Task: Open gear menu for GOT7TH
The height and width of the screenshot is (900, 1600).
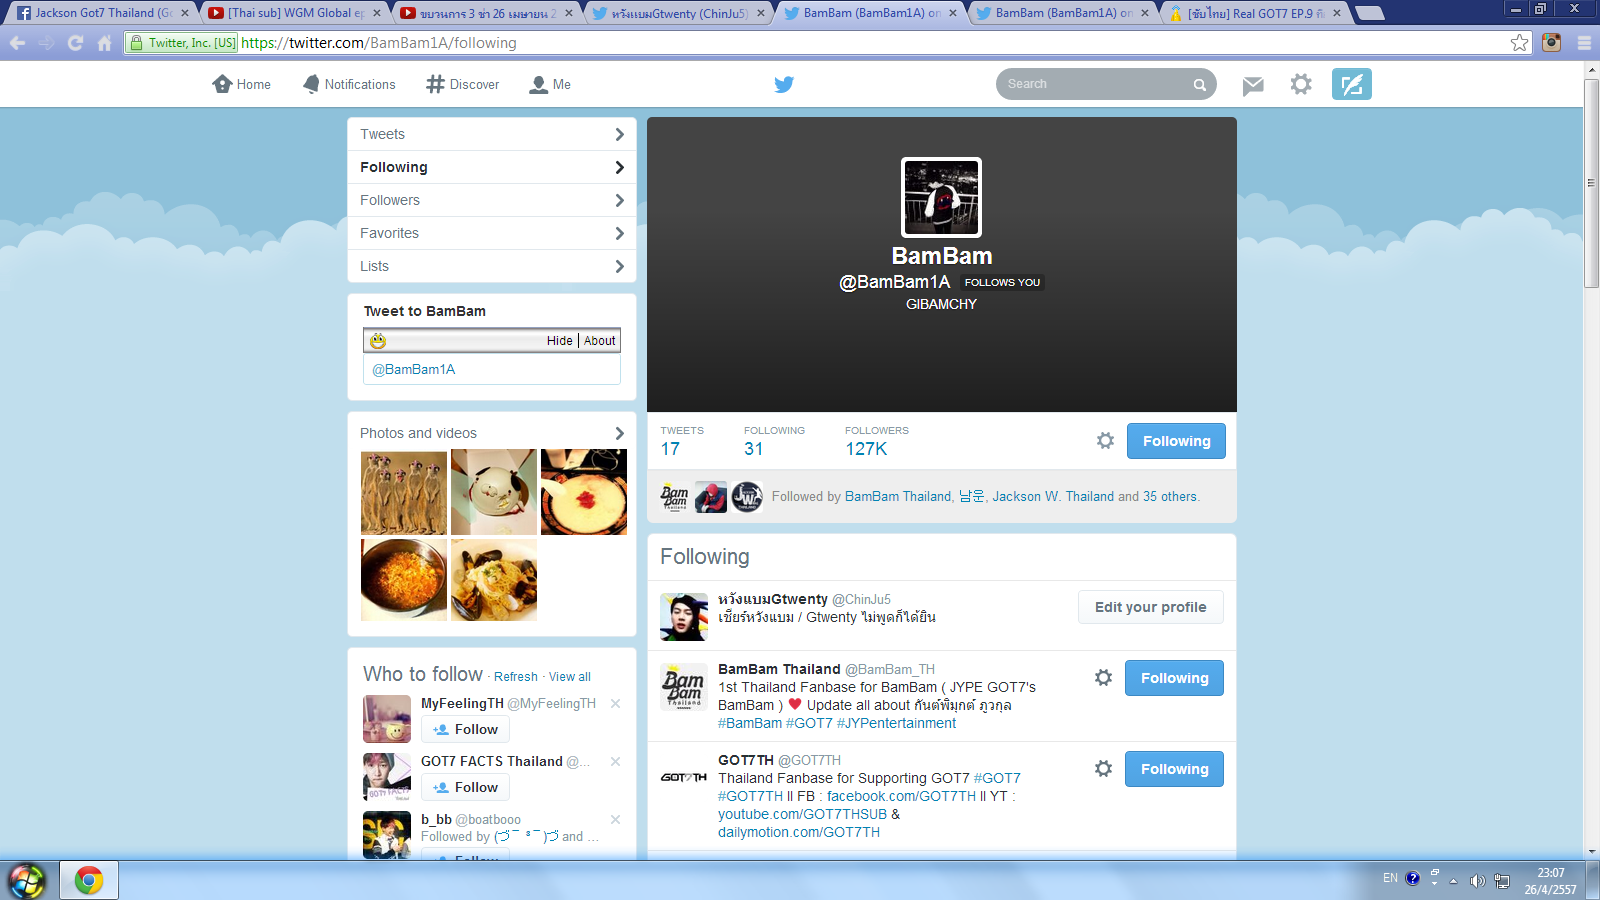Action: (x=1103, y=769)
